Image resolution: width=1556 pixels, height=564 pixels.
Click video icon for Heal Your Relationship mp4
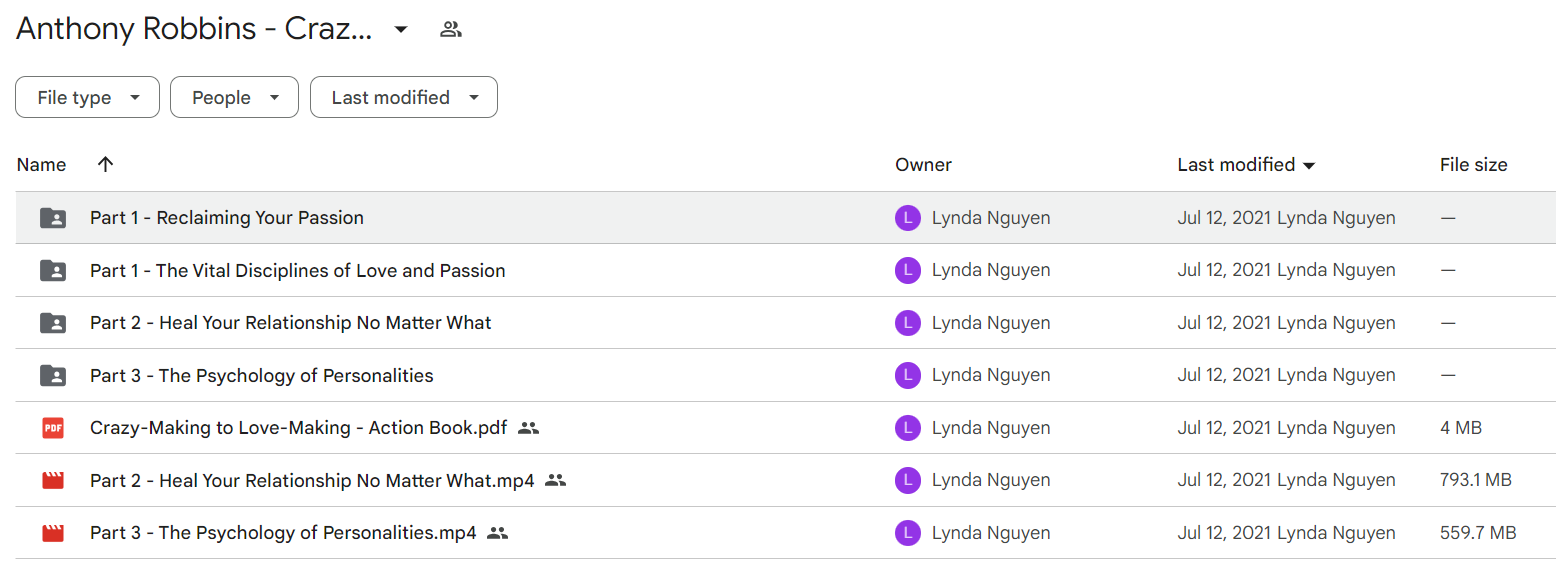point(53,480)
